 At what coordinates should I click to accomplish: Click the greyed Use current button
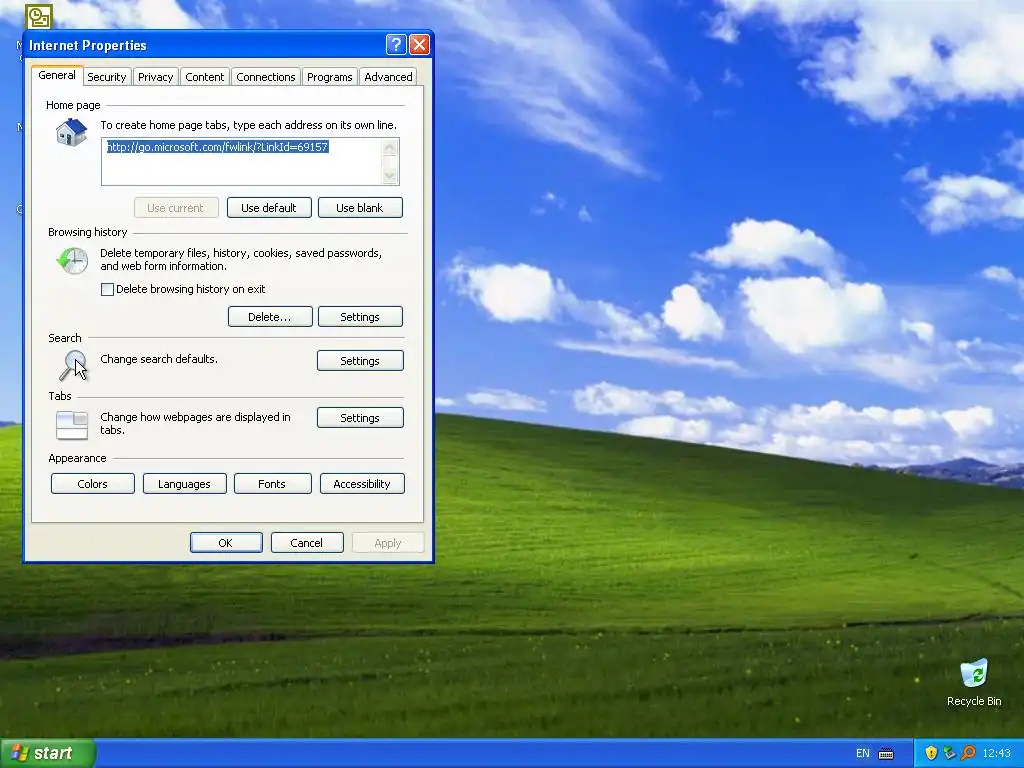[175, 208]
